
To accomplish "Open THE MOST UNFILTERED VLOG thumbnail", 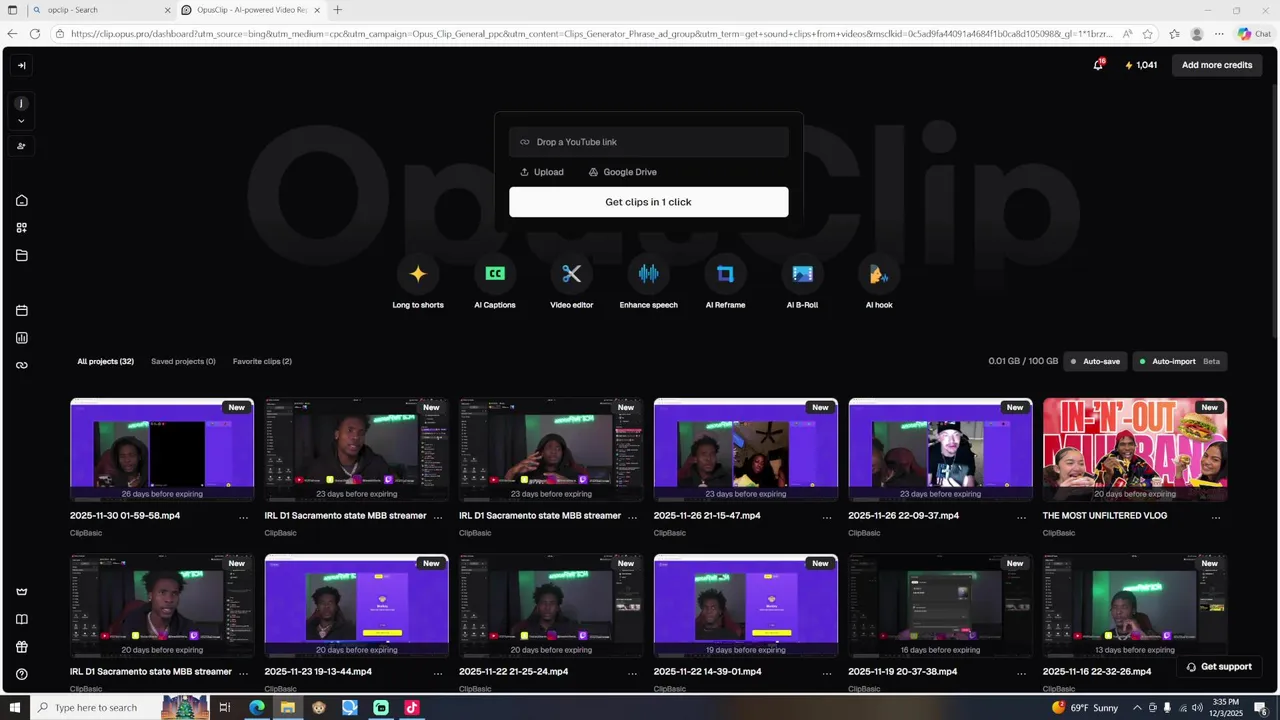I will pyautogui.click(x=1135, y=449).
